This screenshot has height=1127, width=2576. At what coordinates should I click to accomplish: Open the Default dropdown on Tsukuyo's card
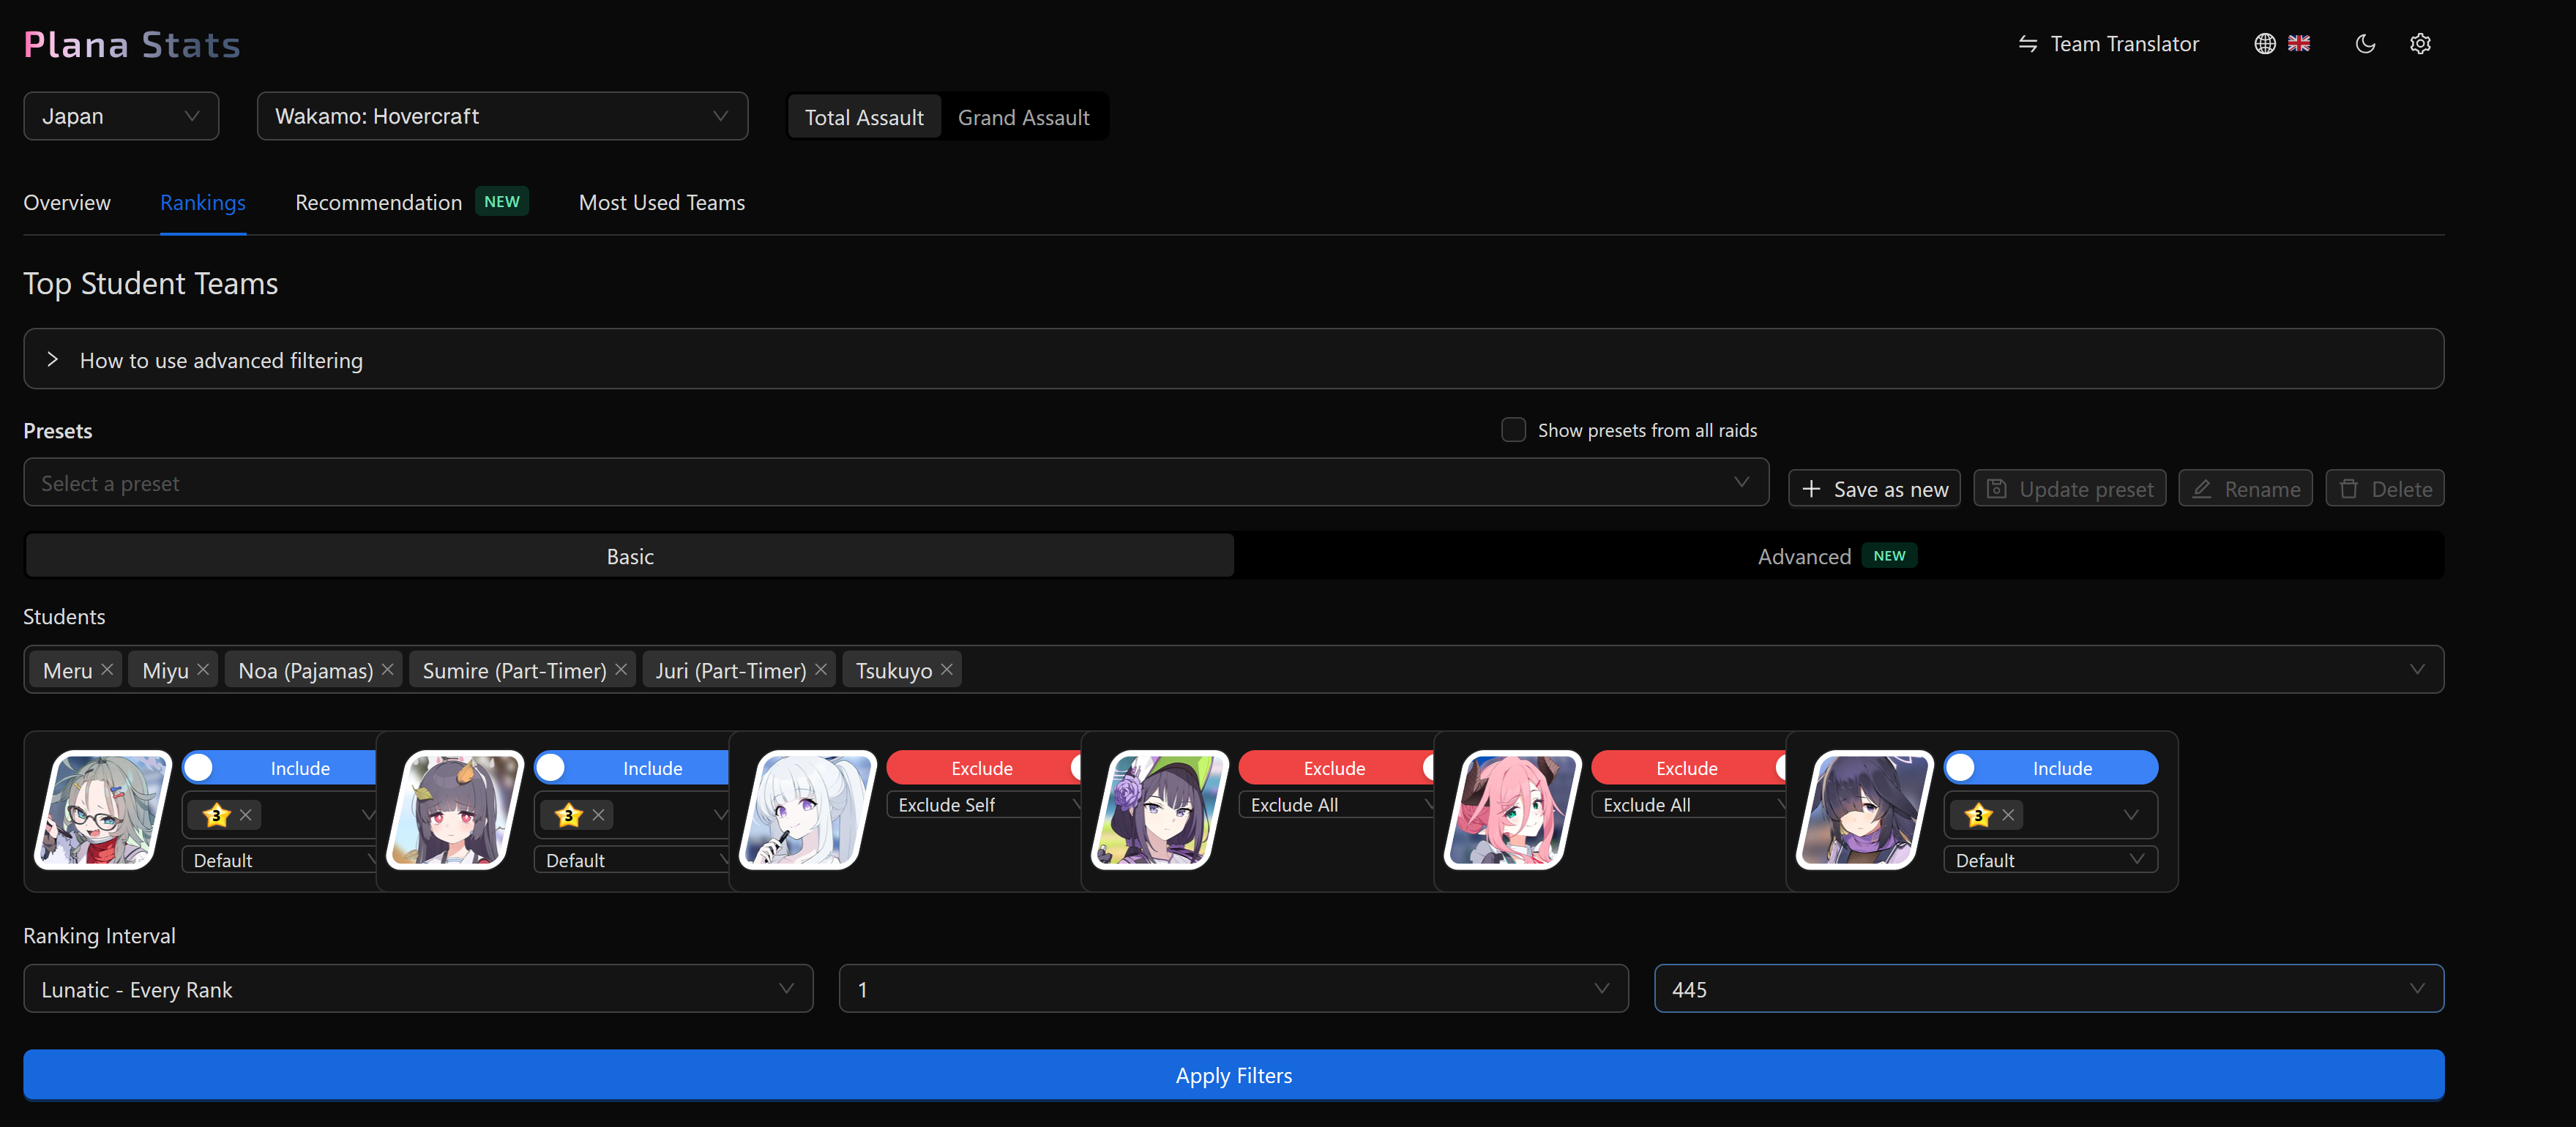pyautogui.click(x=2051, y=859)
